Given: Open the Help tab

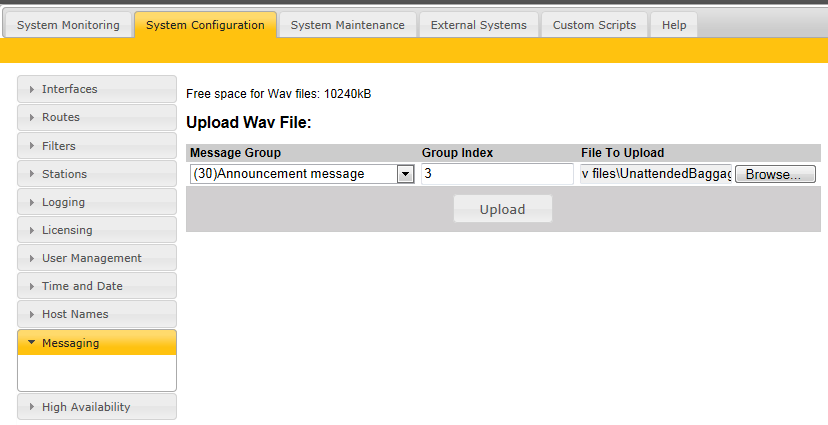Looking at the screenshot, I should [x=674, y=25].
